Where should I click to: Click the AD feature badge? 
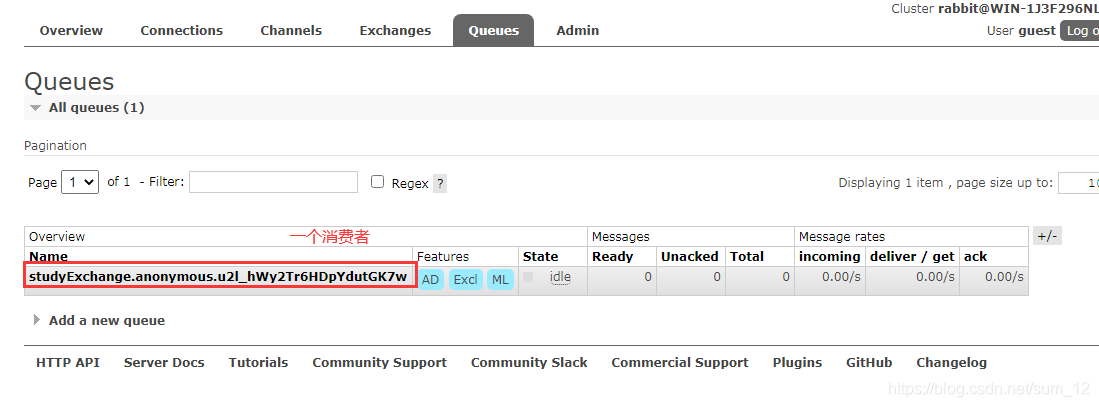pos(430,280)
